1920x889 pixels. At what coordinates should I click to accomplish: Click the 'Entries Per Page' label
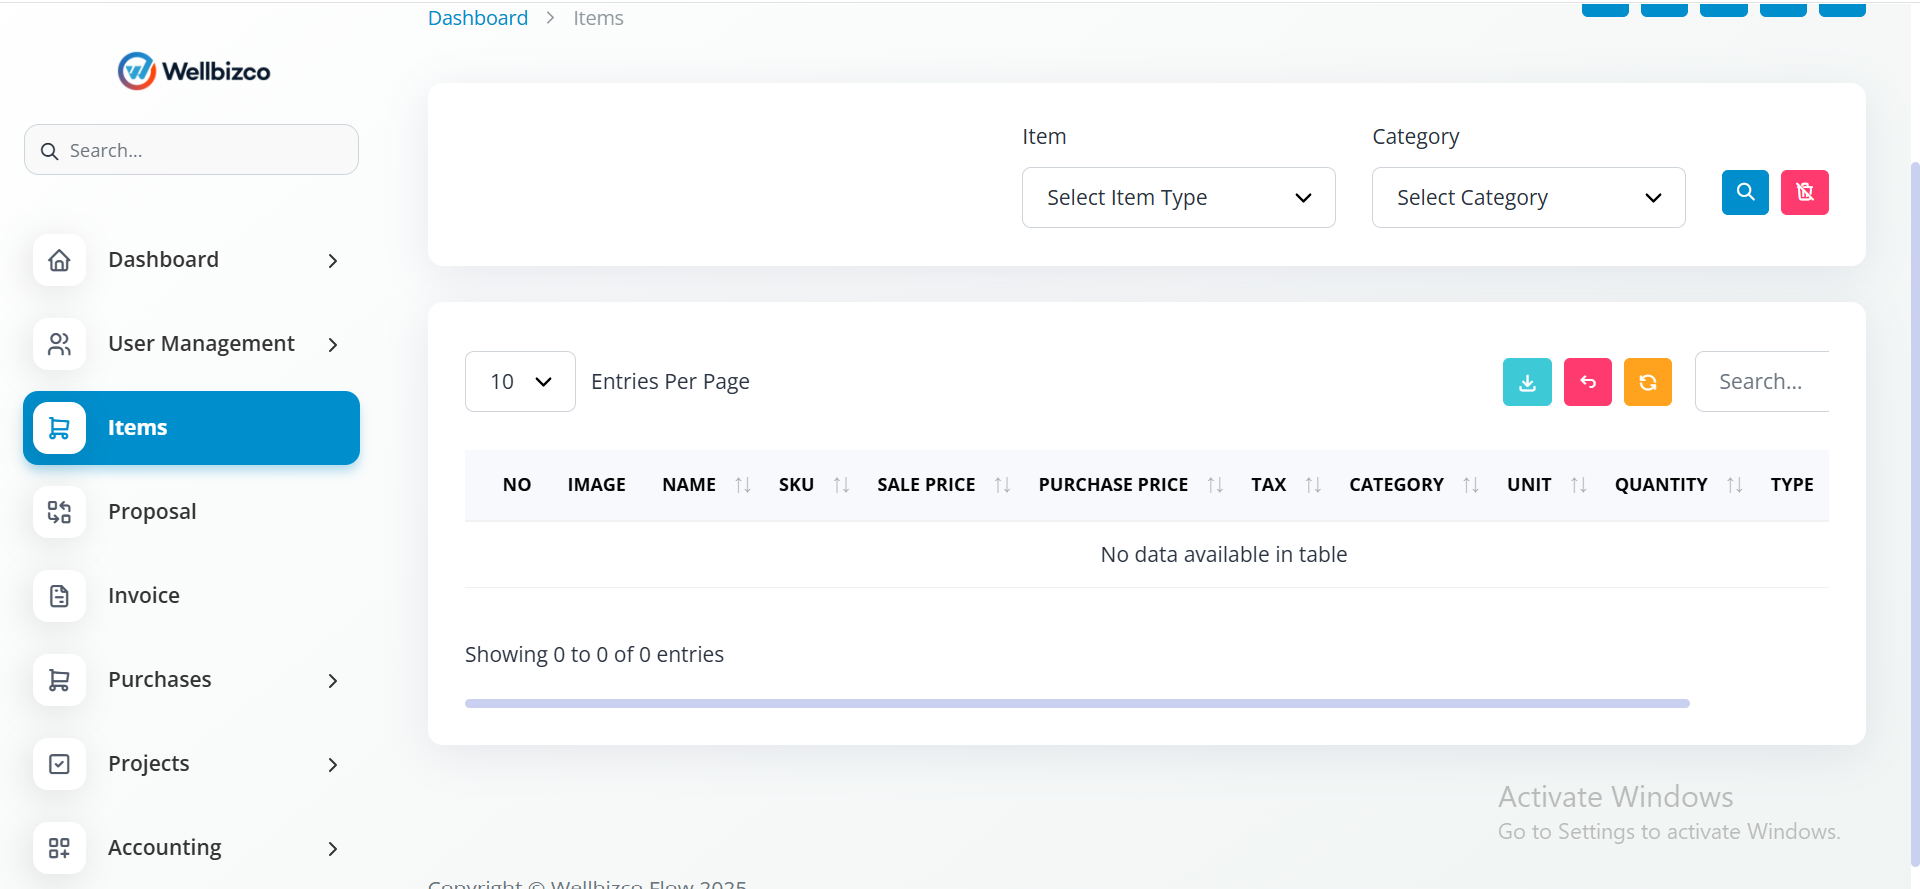[670, 382]
